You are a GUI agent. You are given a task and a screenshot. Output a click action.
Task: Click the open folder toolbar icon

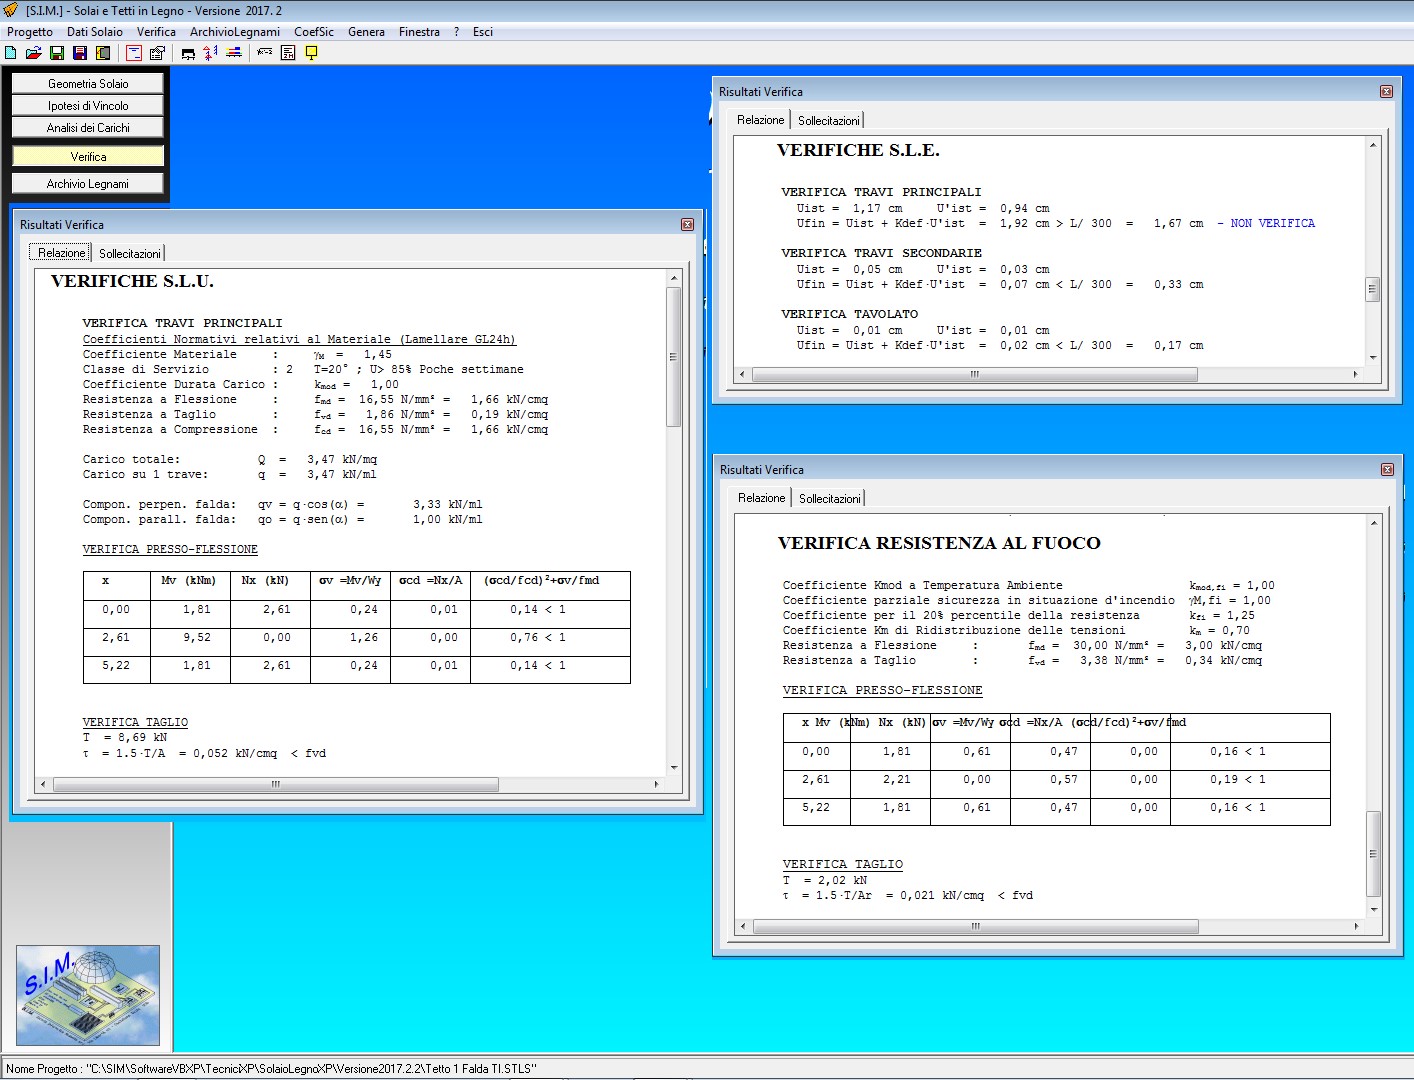pos(33,53)
